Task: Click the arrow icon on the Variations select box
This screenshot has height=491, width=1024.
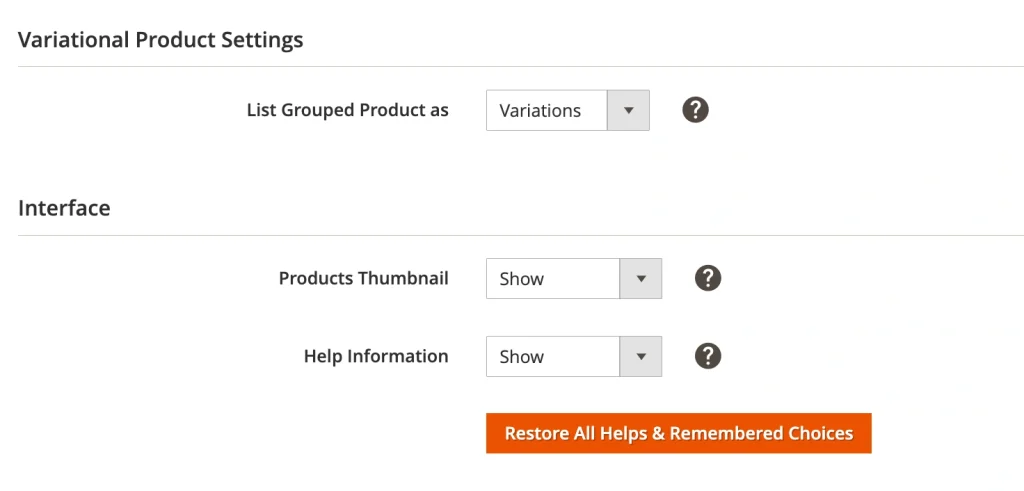Action: coord(628,110)
